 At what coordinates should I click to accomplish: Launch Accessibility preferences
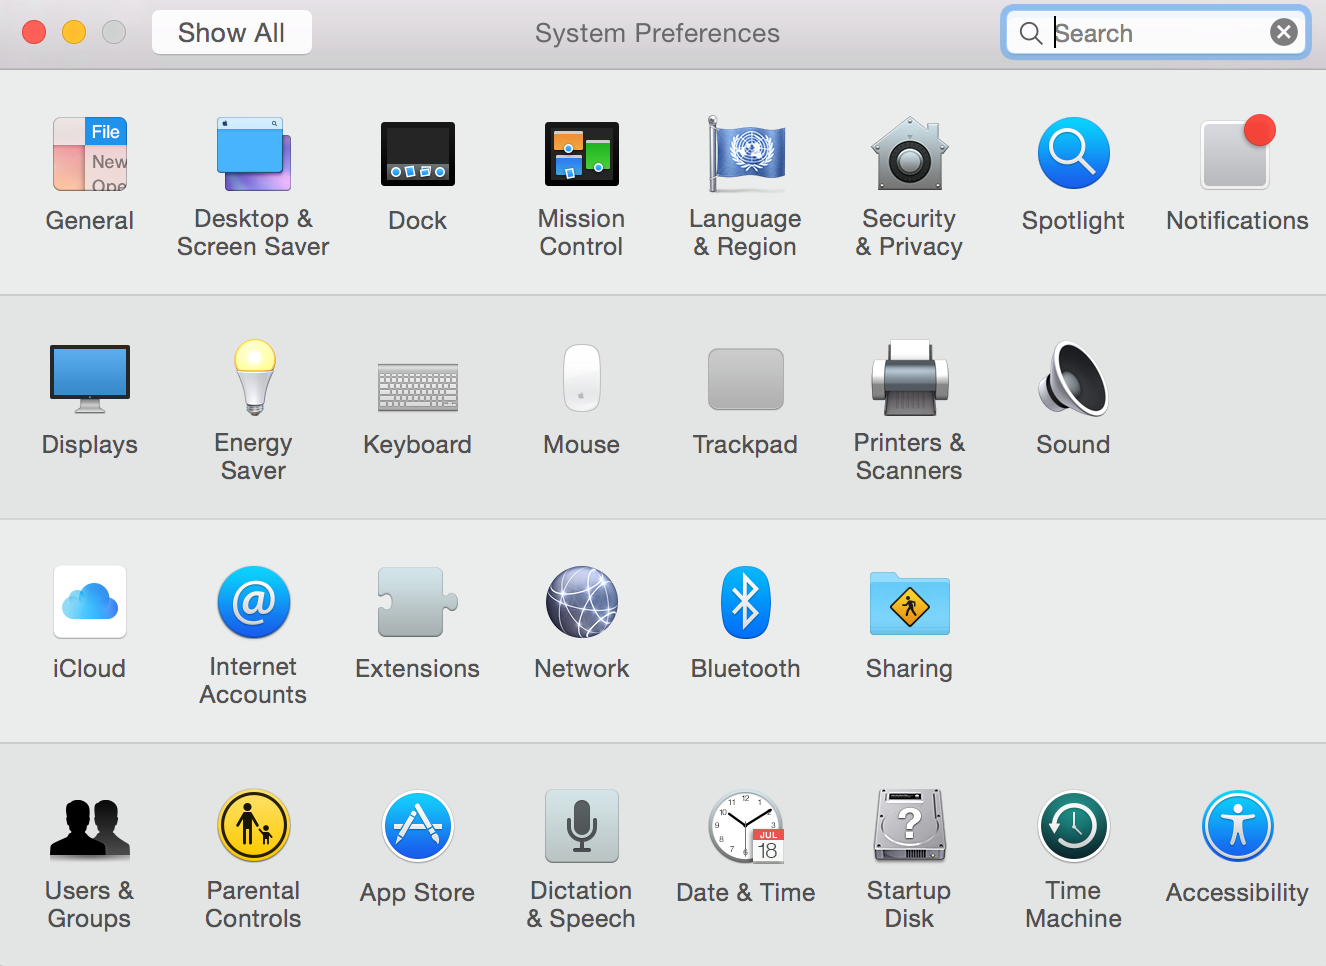(1237, 827)
